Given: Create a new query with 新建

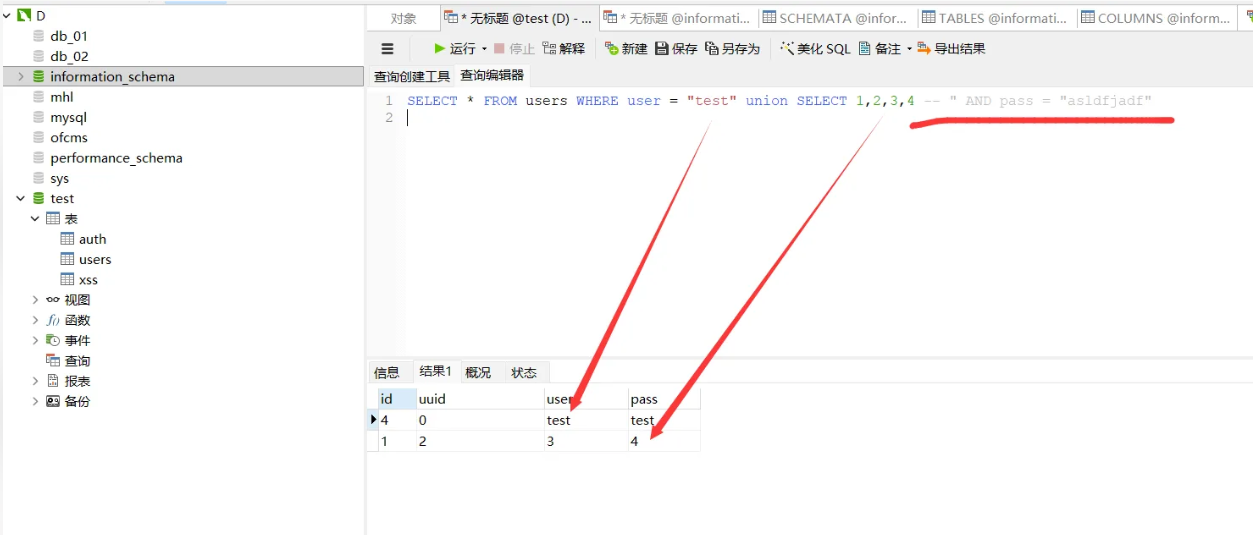Looking at the screenshot, I should click(x=626, y=49).
